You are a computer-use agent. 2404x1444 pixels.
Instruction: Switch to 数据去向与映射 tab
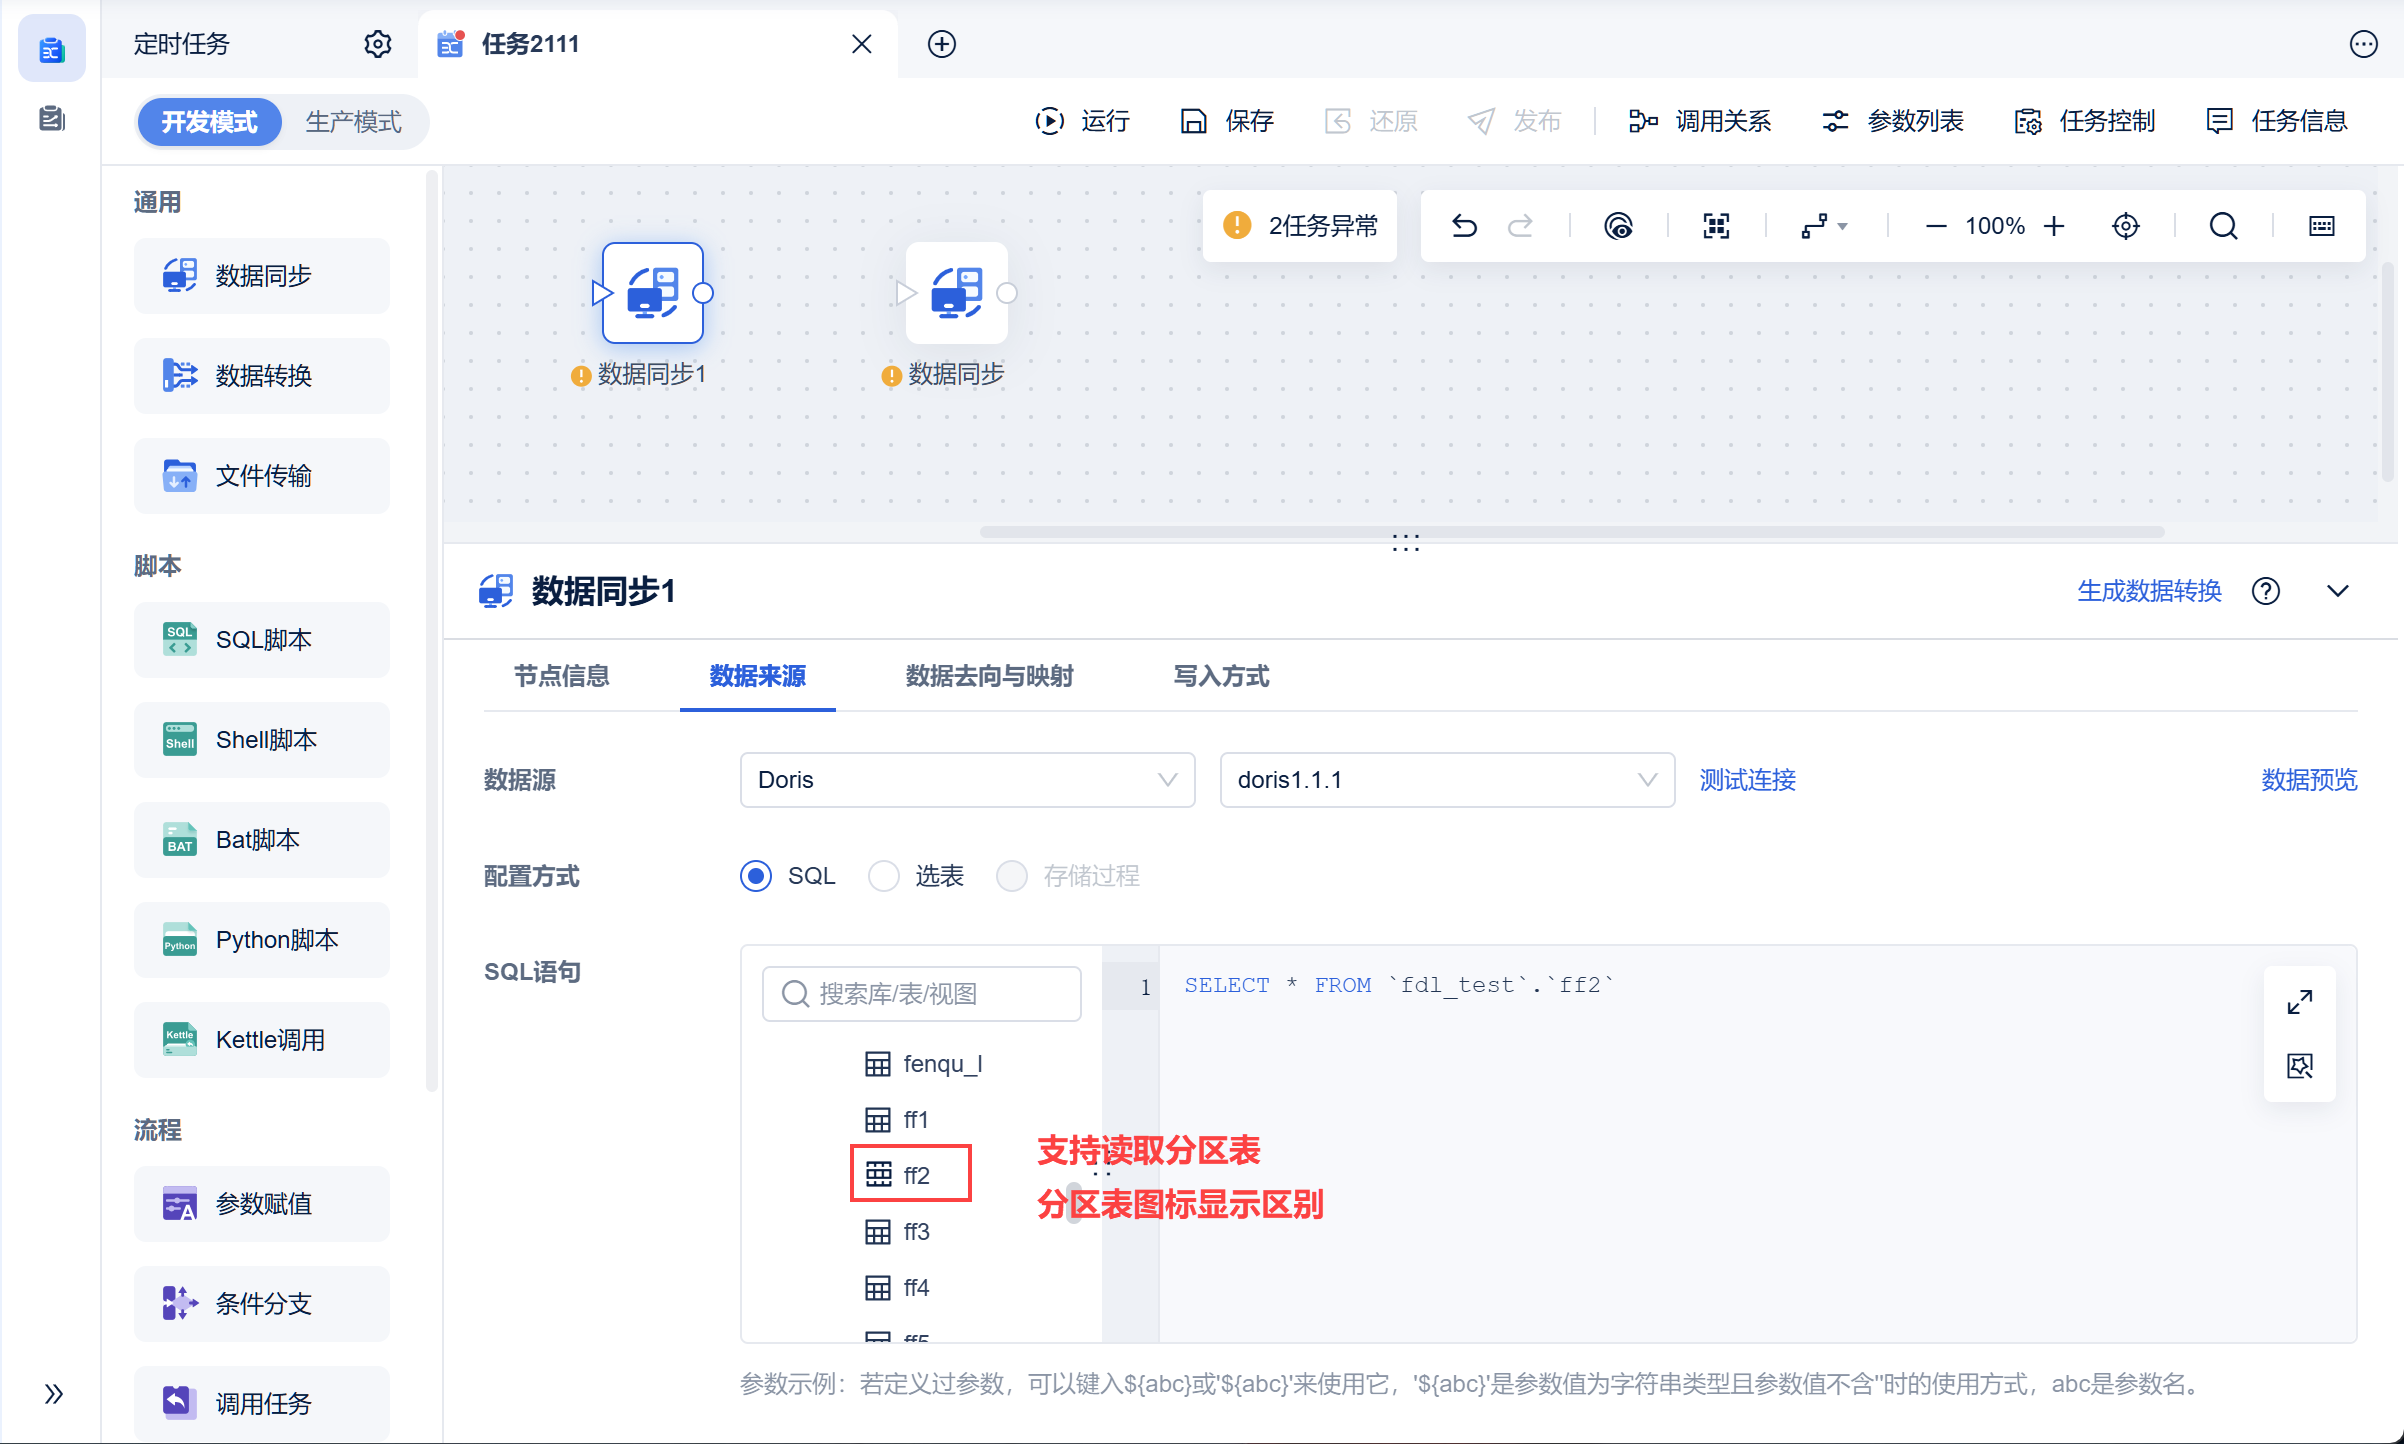[989, 676]
